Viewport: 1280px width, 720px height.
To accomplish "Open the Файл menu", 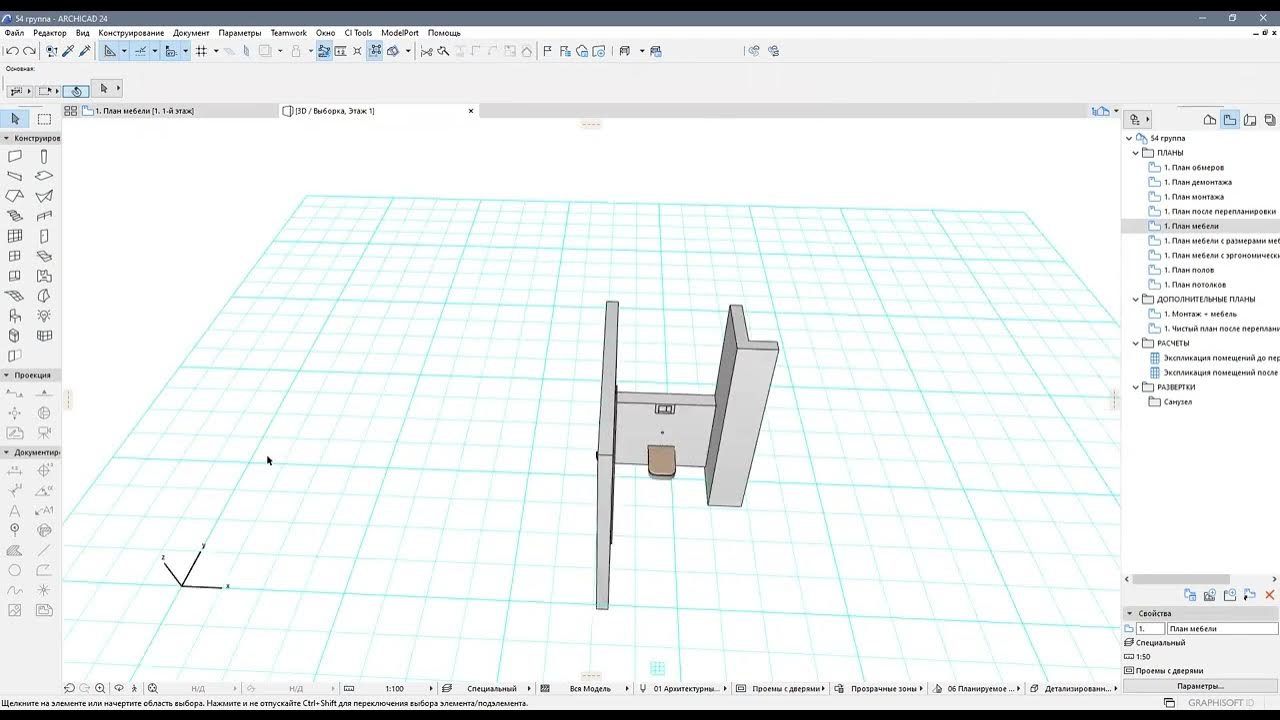I will (14, 33).
